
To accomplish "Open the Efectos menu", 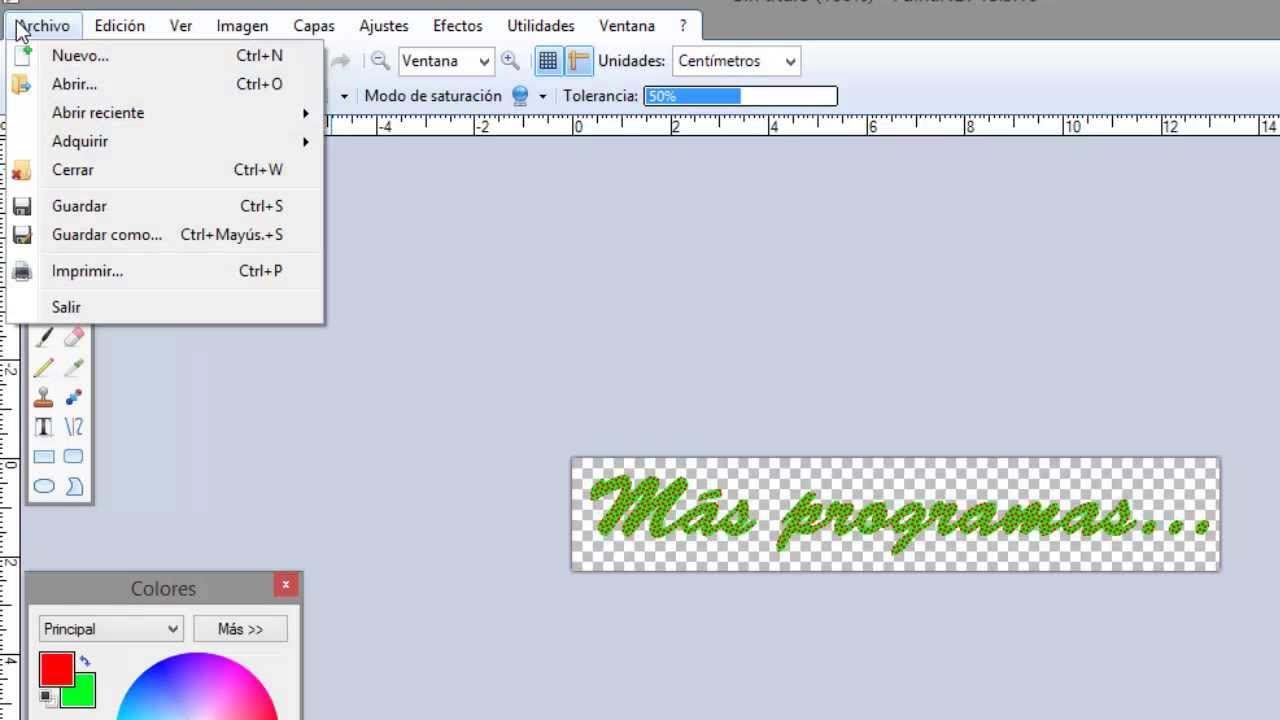I will (x=458, y=26).
